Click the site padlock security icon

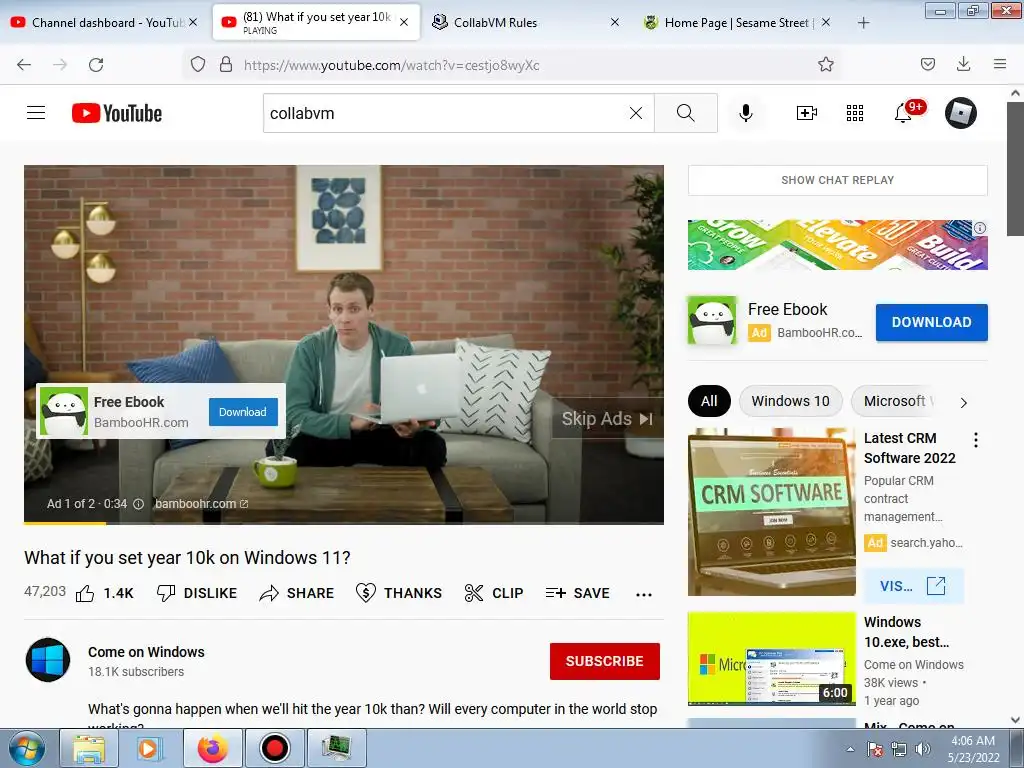tap(226, 64)
